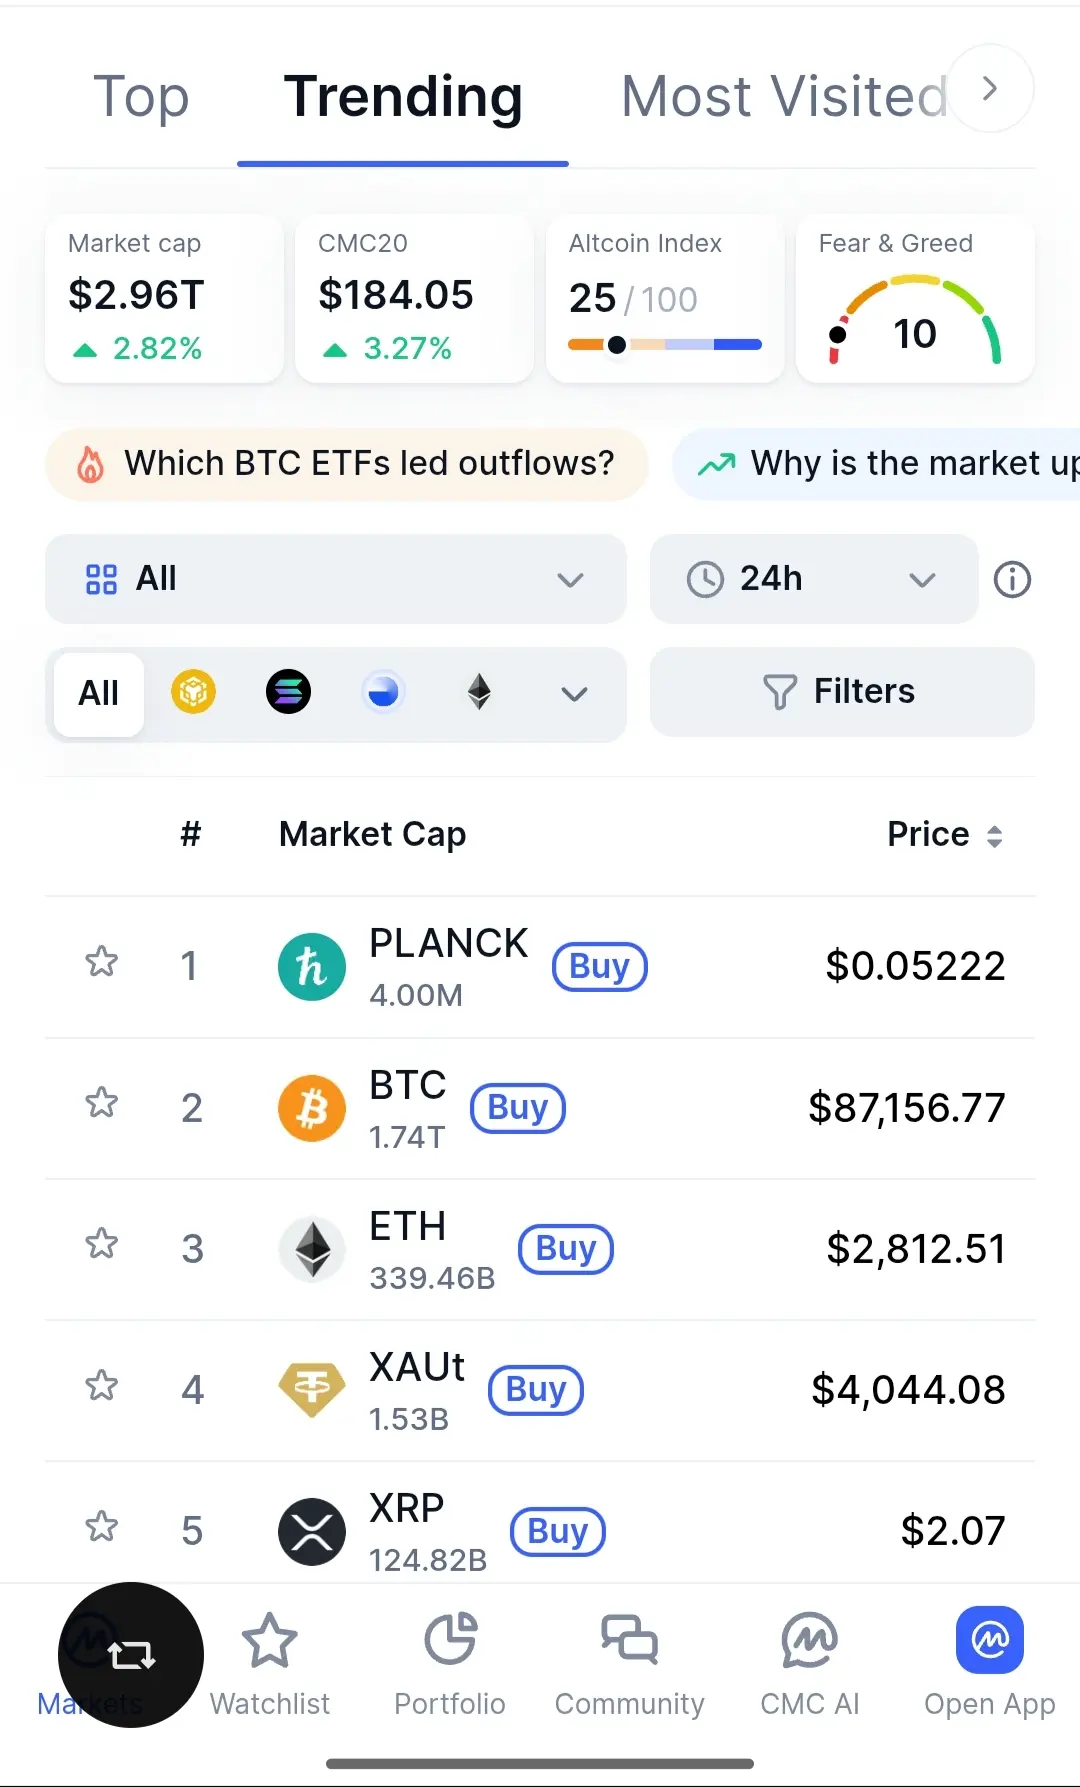This screenshot has width=1080, height=1787.
Task: Click the Altcoin Index slider bar
Action: [665, 345]
